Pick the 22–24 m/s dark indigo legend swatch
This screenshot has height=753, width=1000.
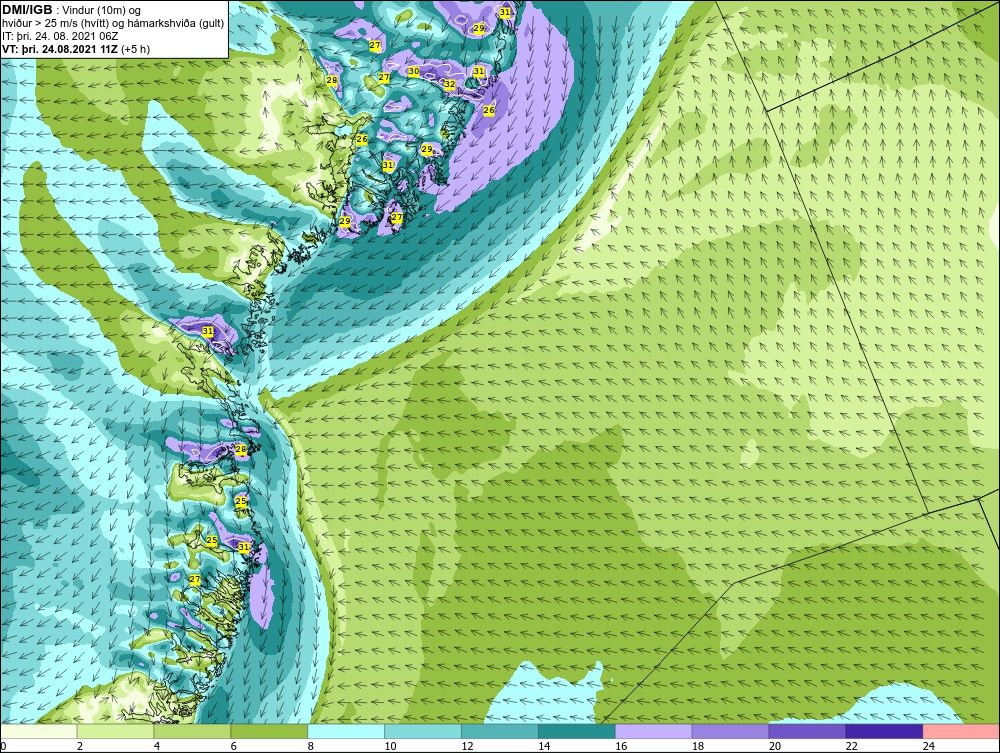(884, 731)
